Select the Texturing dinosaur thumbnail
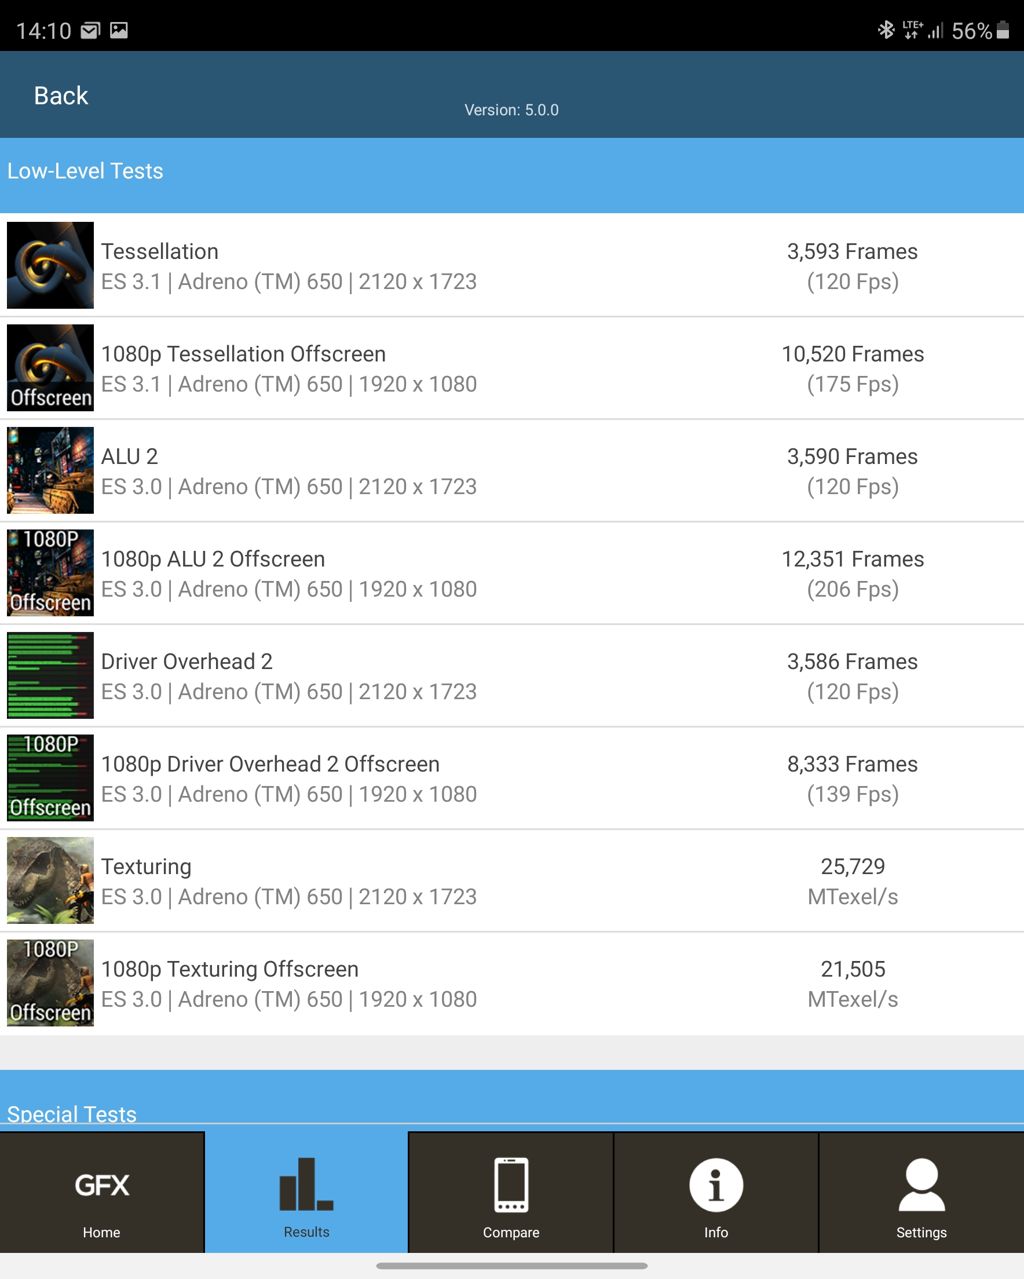This screenshot has height=1279, width=1024. [50, 880]
